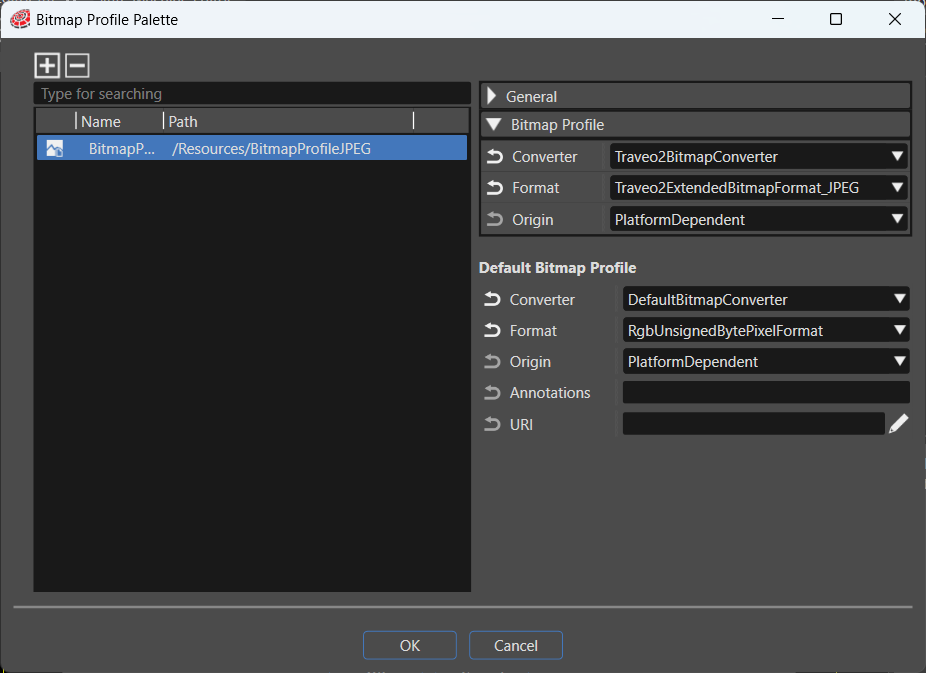Image resolution: width=926 pixels, height=673 pixels.
Task: Reset Default Bitmap Profile Converter revert arrow
Action: tap(492, 299)
